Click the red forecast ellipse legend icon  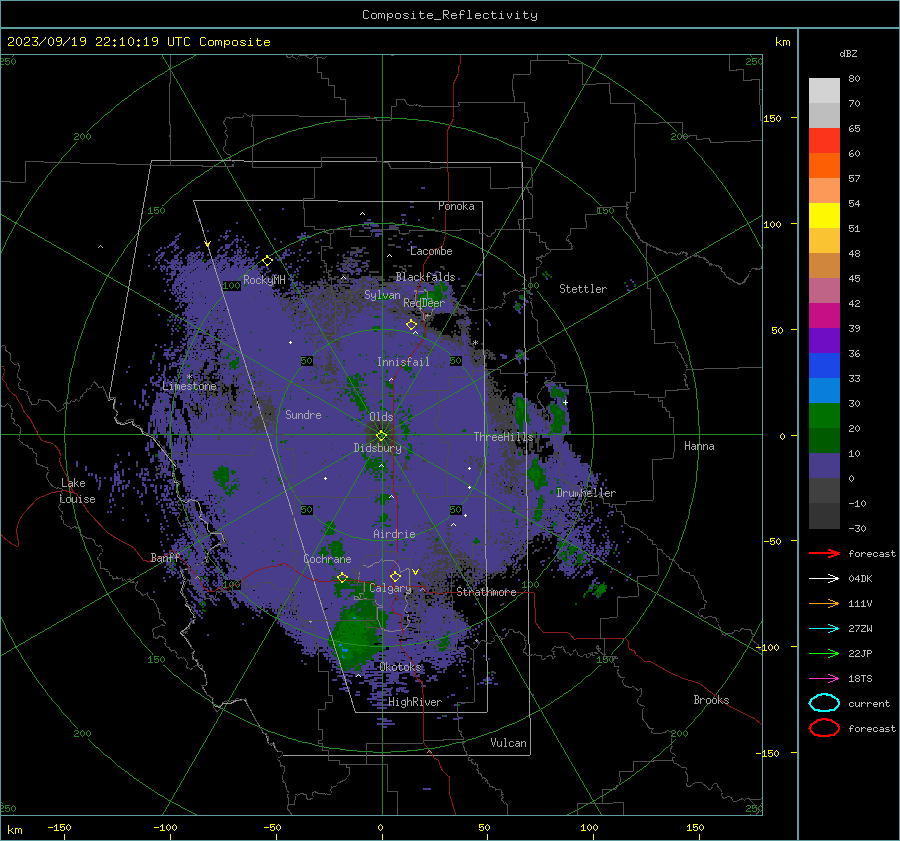pyautogui.click(x=824, y=728)
